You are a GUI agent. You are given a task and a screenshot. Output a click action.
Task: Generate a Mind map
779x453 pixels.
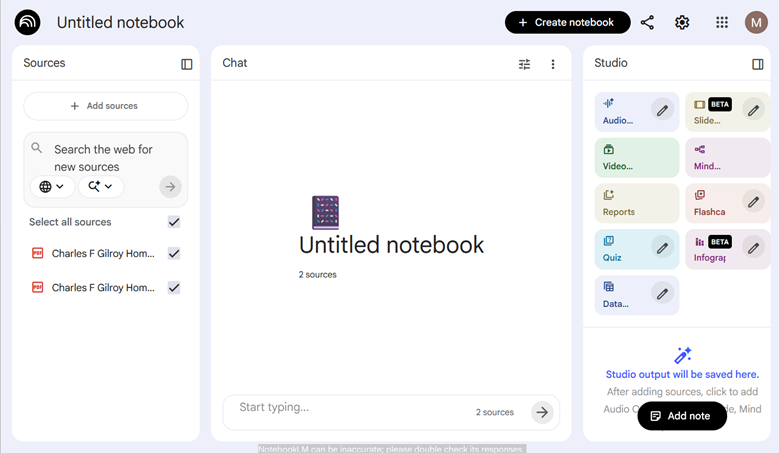pyautogui.click(x=728, y=157)
